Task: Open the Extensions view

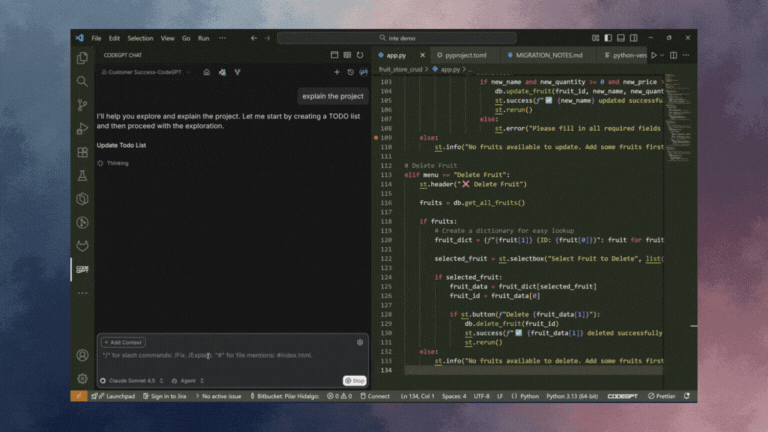Action: (x=82, y=152)
